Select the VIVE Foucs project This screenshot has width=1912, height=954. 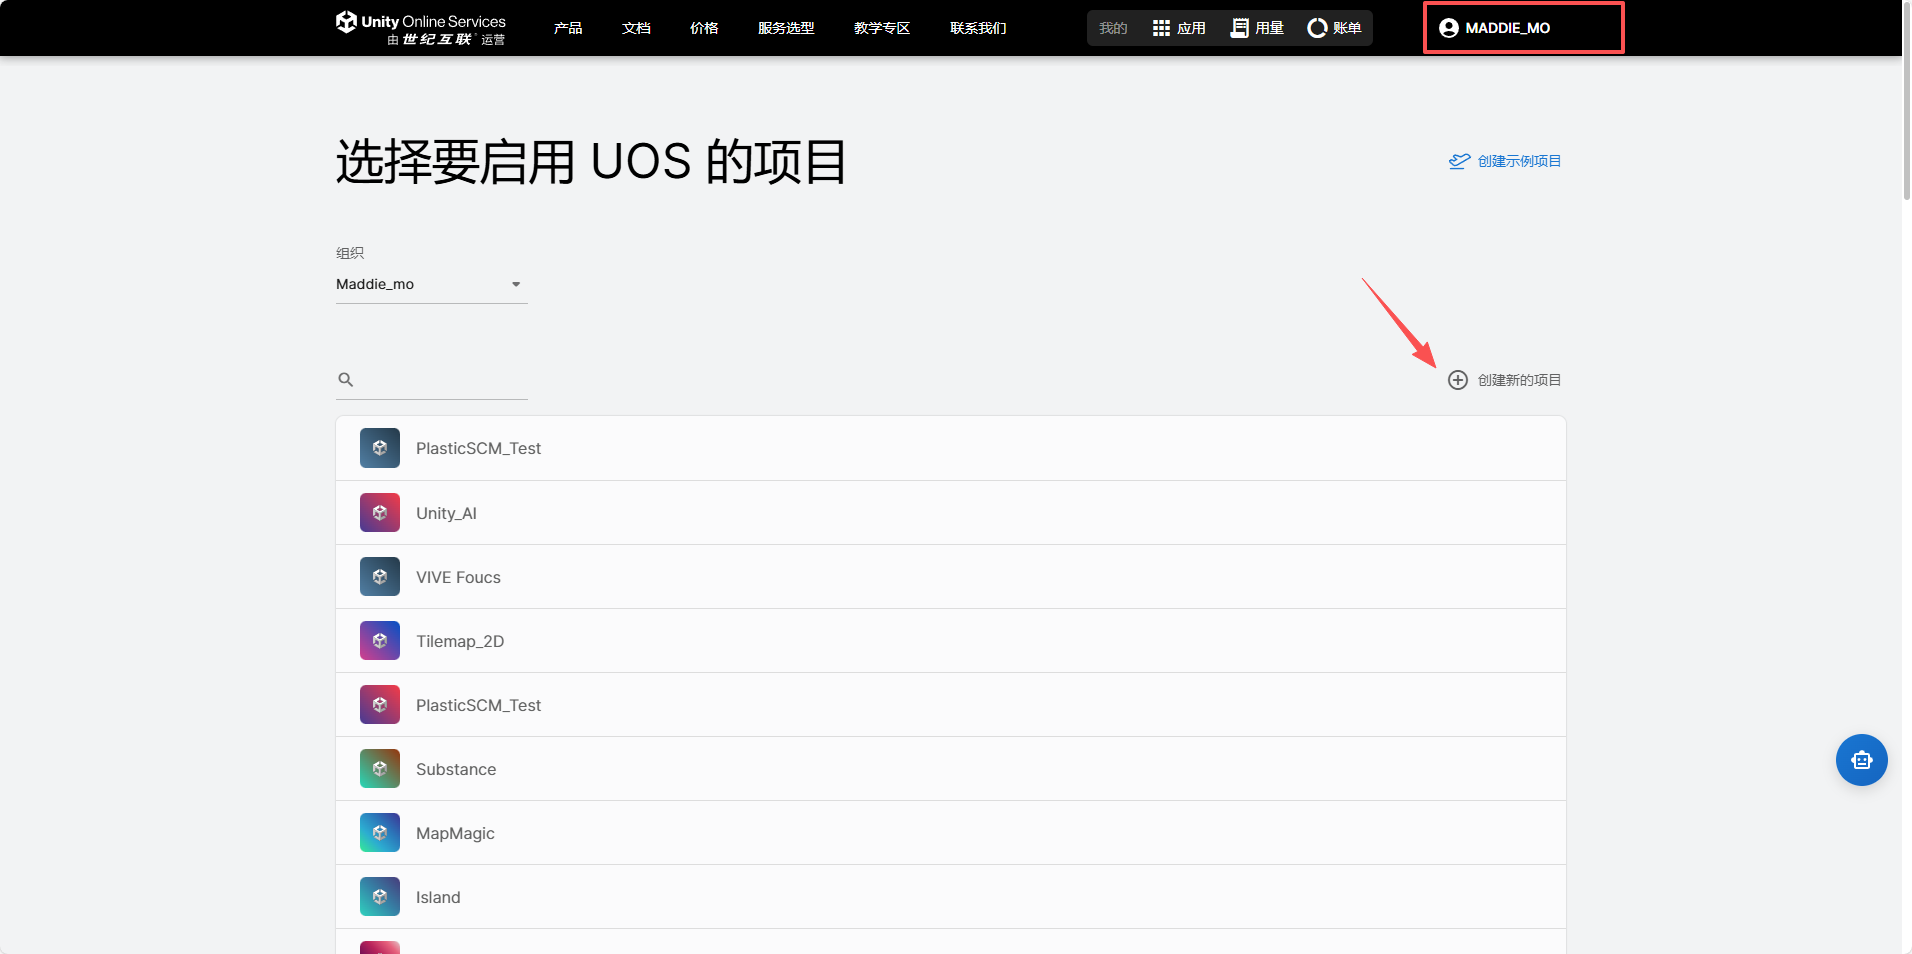tap(950, 576)
